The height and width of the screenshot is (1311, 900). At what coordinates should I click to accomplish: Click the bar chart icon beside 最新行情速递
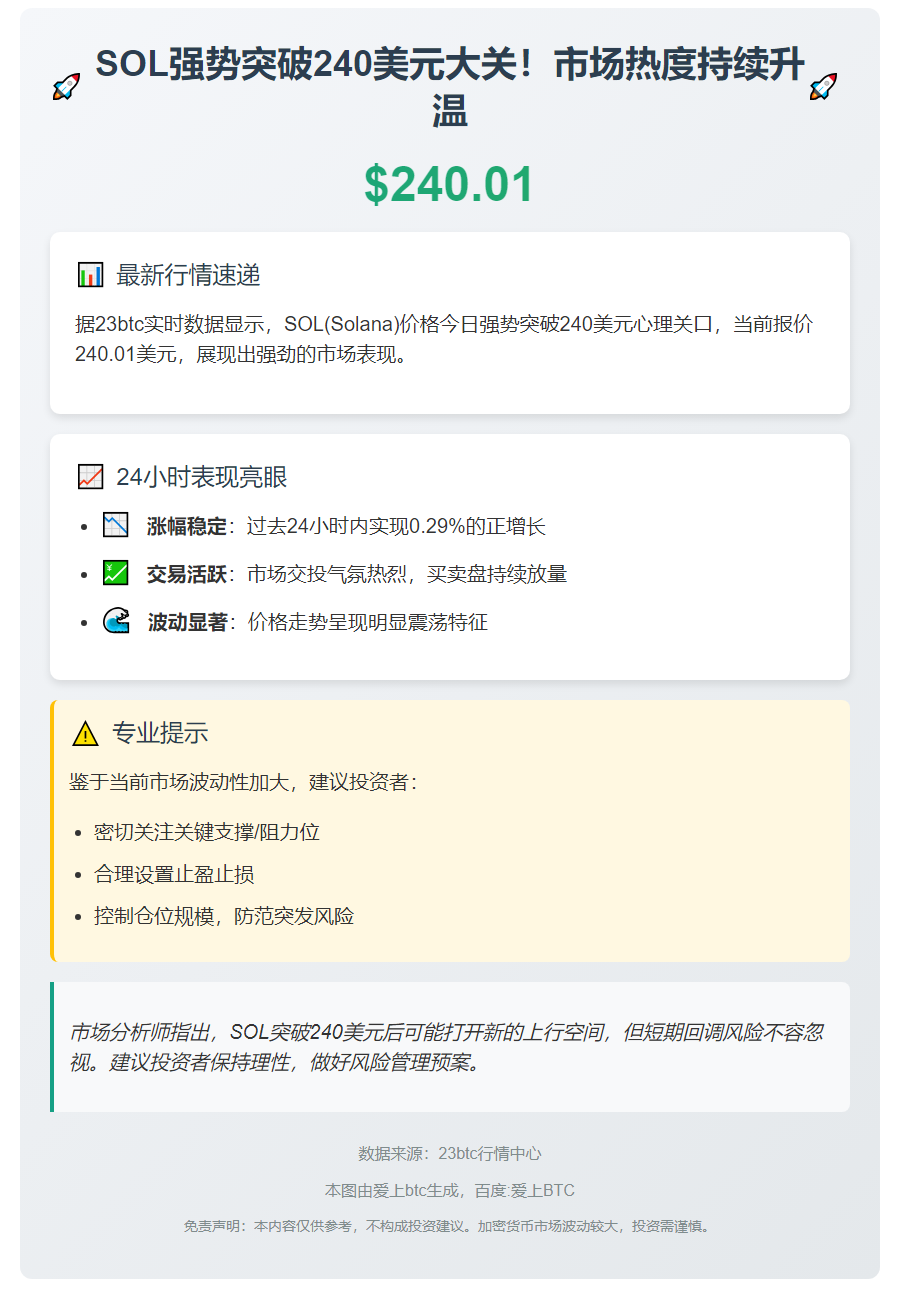tap(90, 275)
